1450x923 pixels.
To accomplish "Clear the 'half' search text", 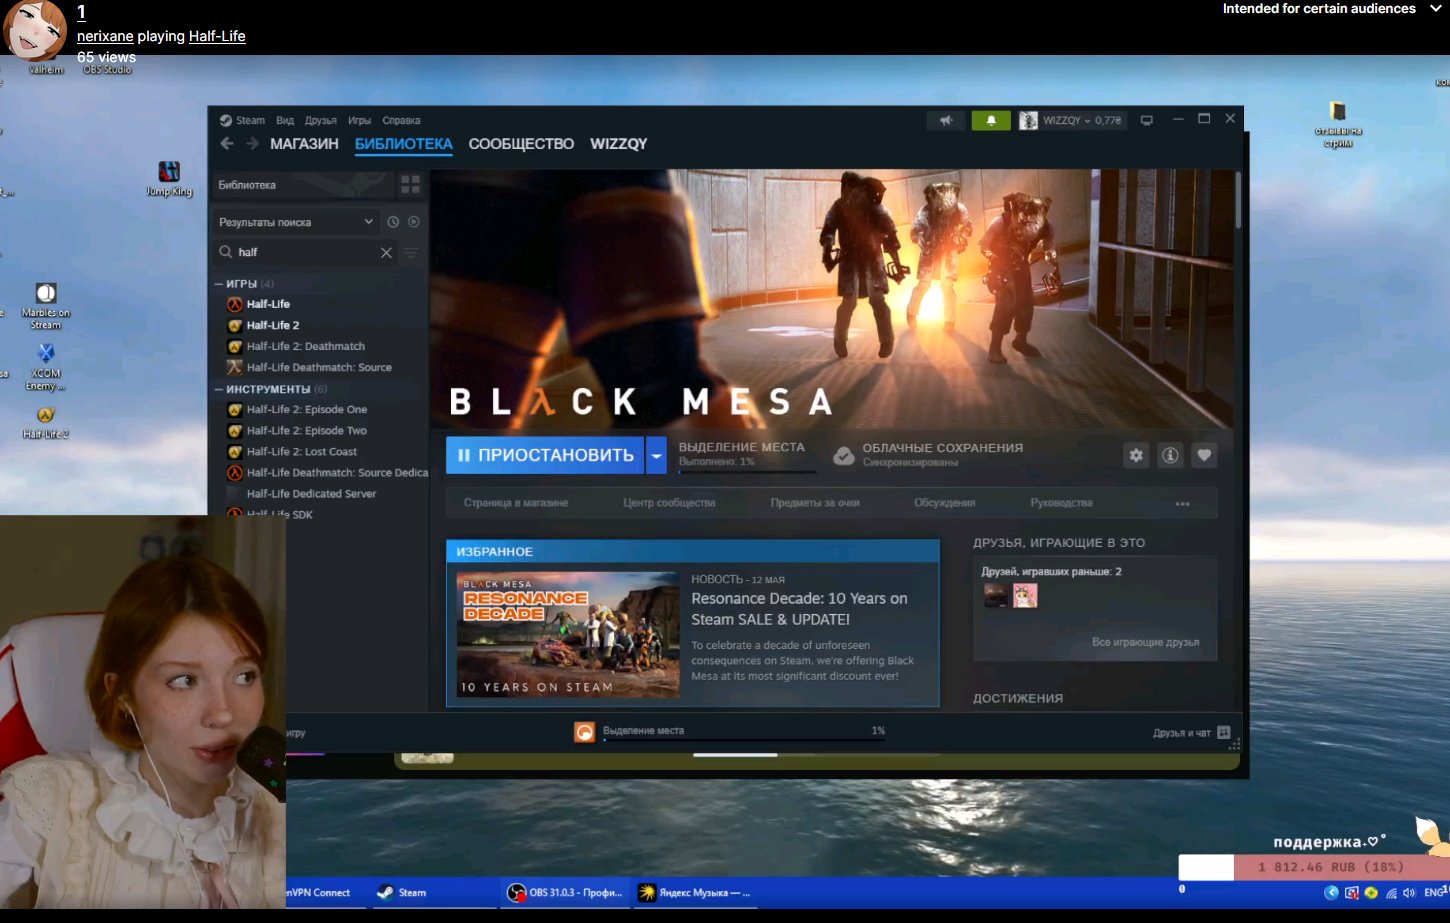I will click(x=386, y=253).
